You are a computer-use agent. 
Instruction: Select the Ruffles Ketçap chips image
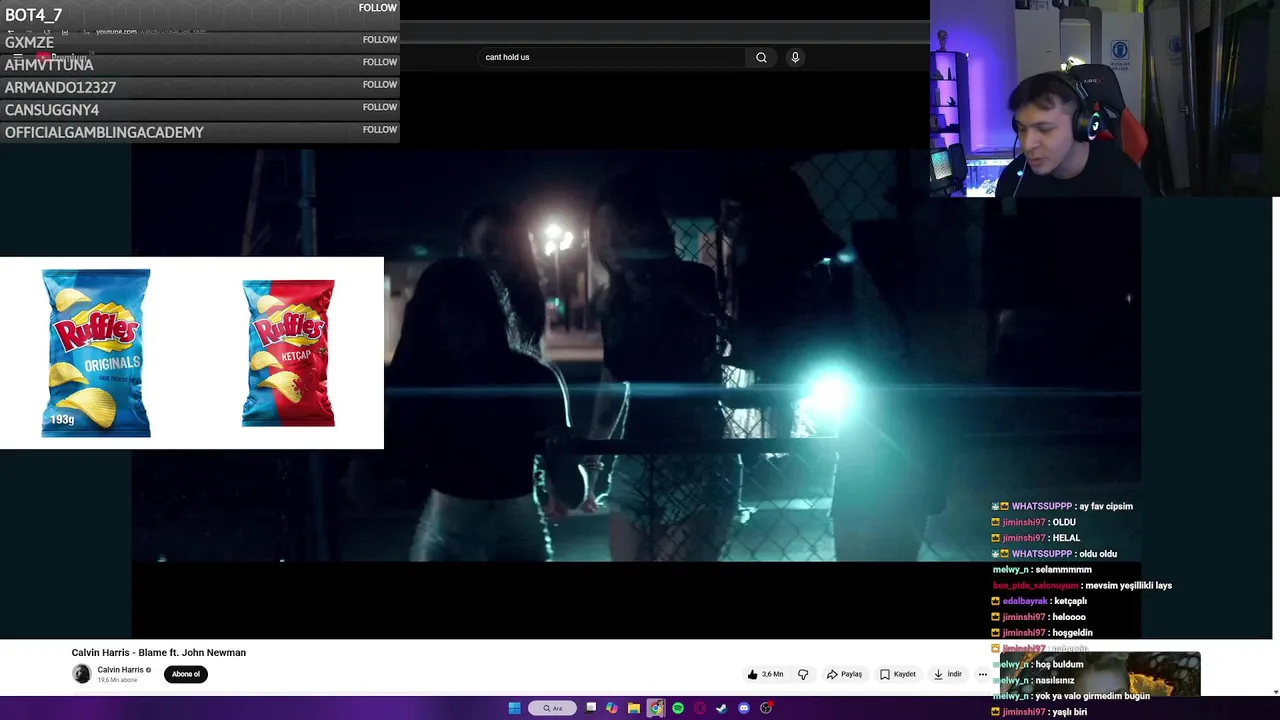[x=288, y=353]
